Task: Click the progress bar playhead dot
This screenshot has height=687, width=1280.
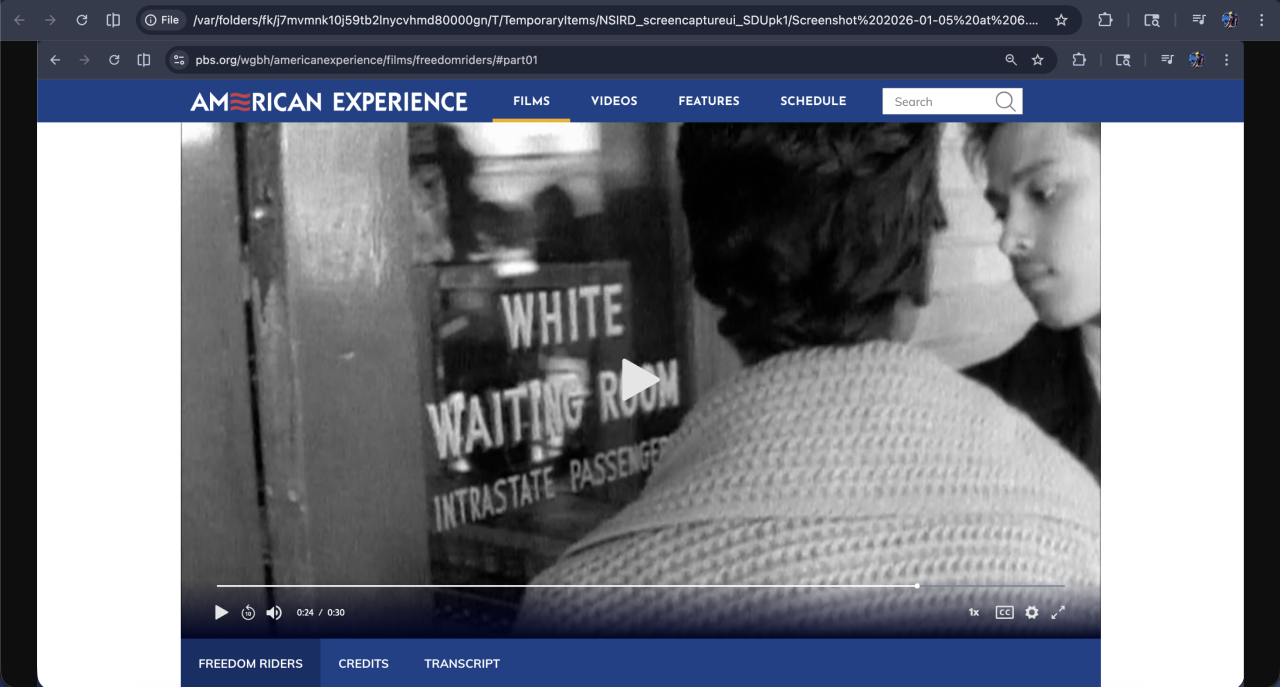Action: [917, 585]
